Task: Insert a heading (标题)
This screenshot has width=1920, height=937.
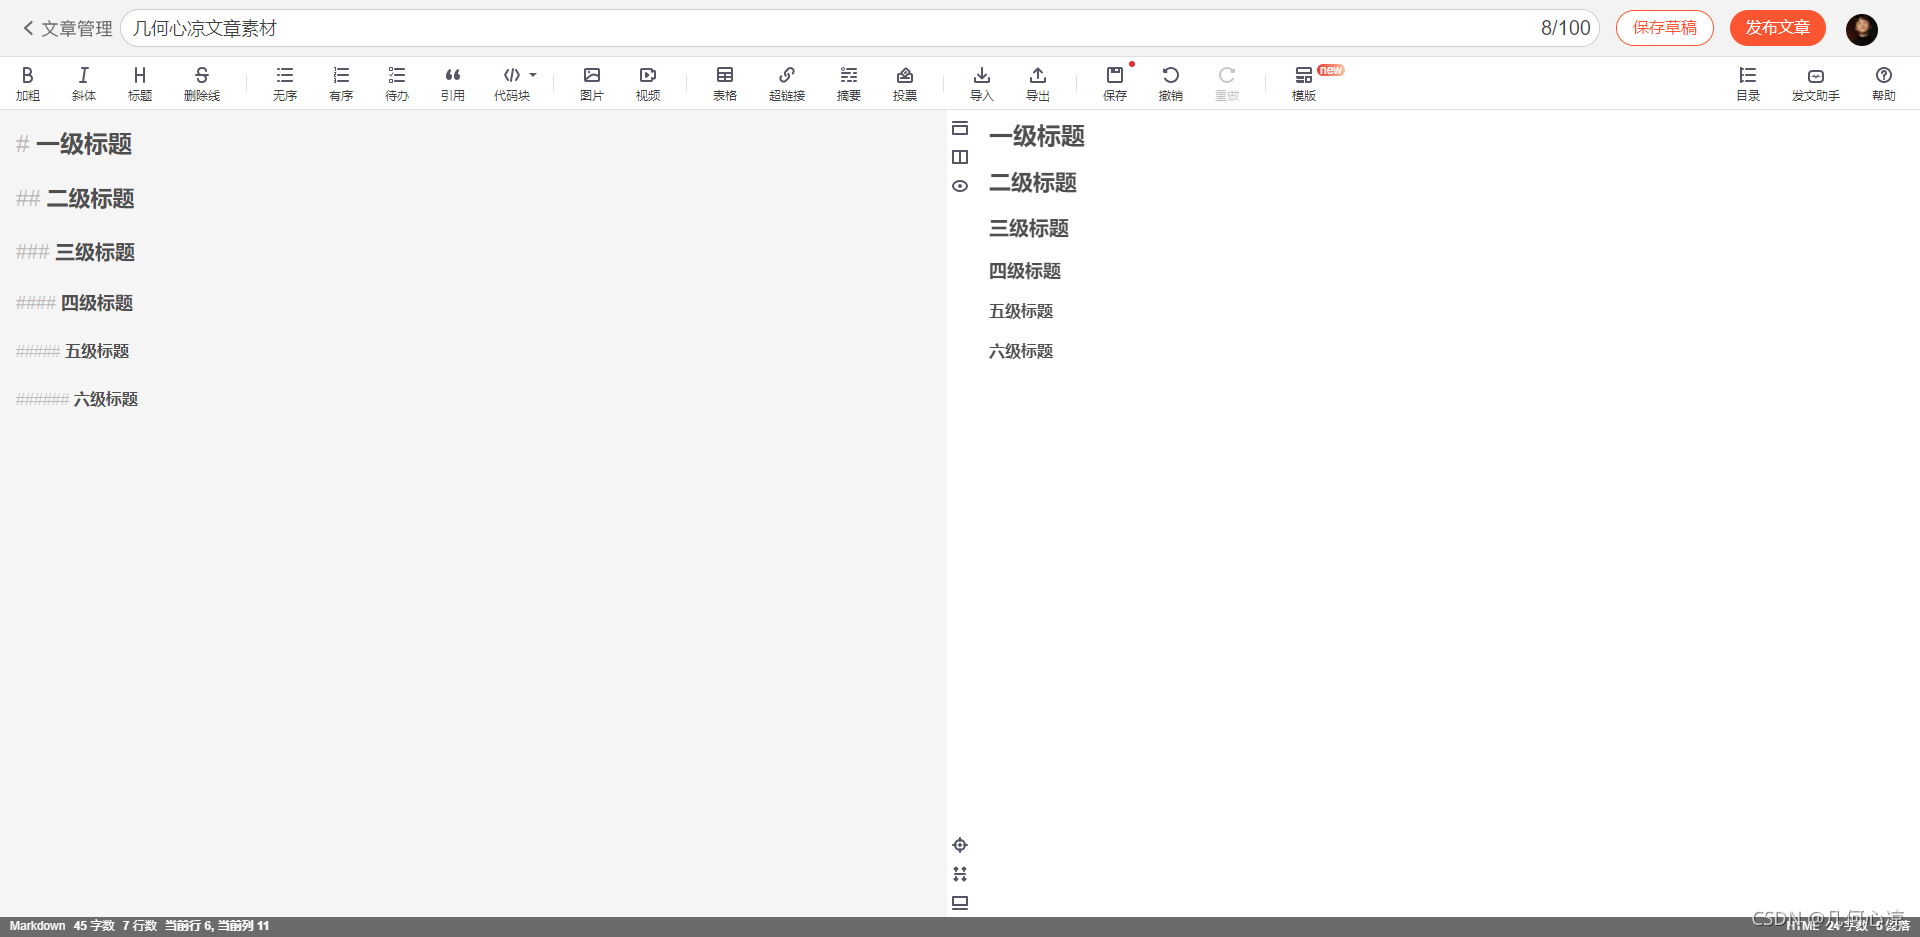Action: [x=140, y=84]
